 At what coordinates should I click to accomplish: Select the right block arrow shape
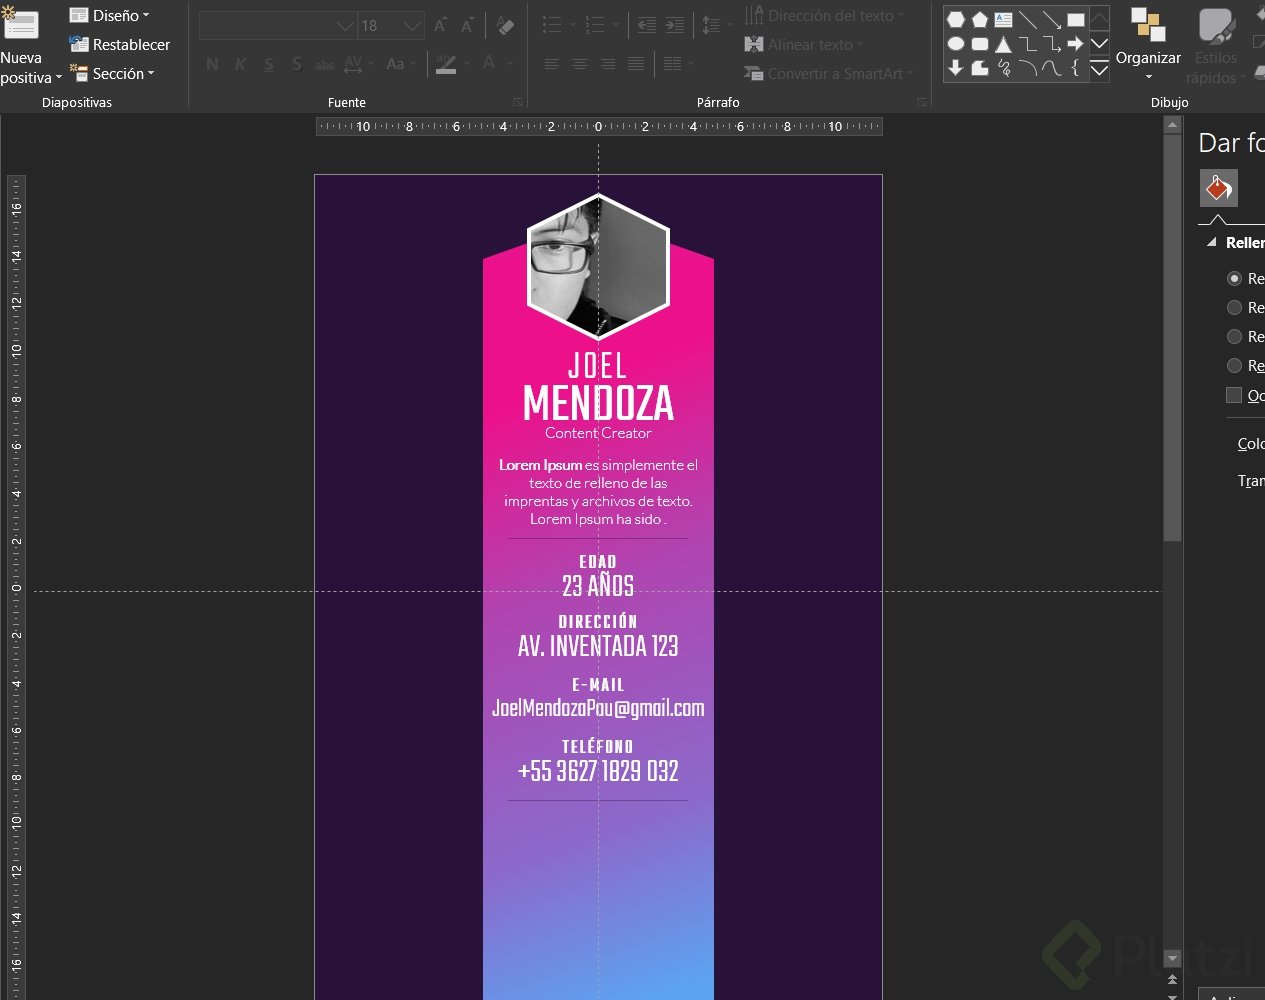pos(1076,44)
